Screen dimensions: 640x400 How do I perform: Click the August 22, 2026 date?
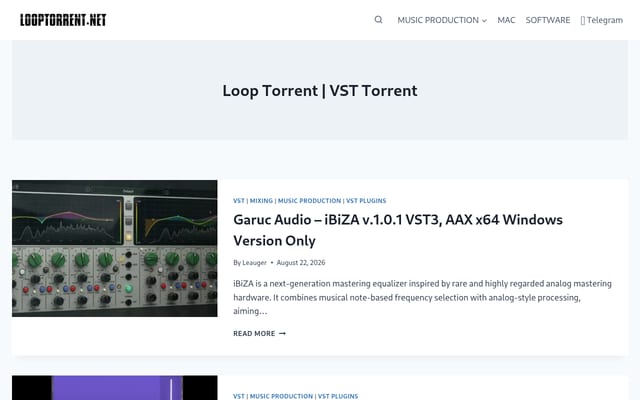[x=301, y=262]
